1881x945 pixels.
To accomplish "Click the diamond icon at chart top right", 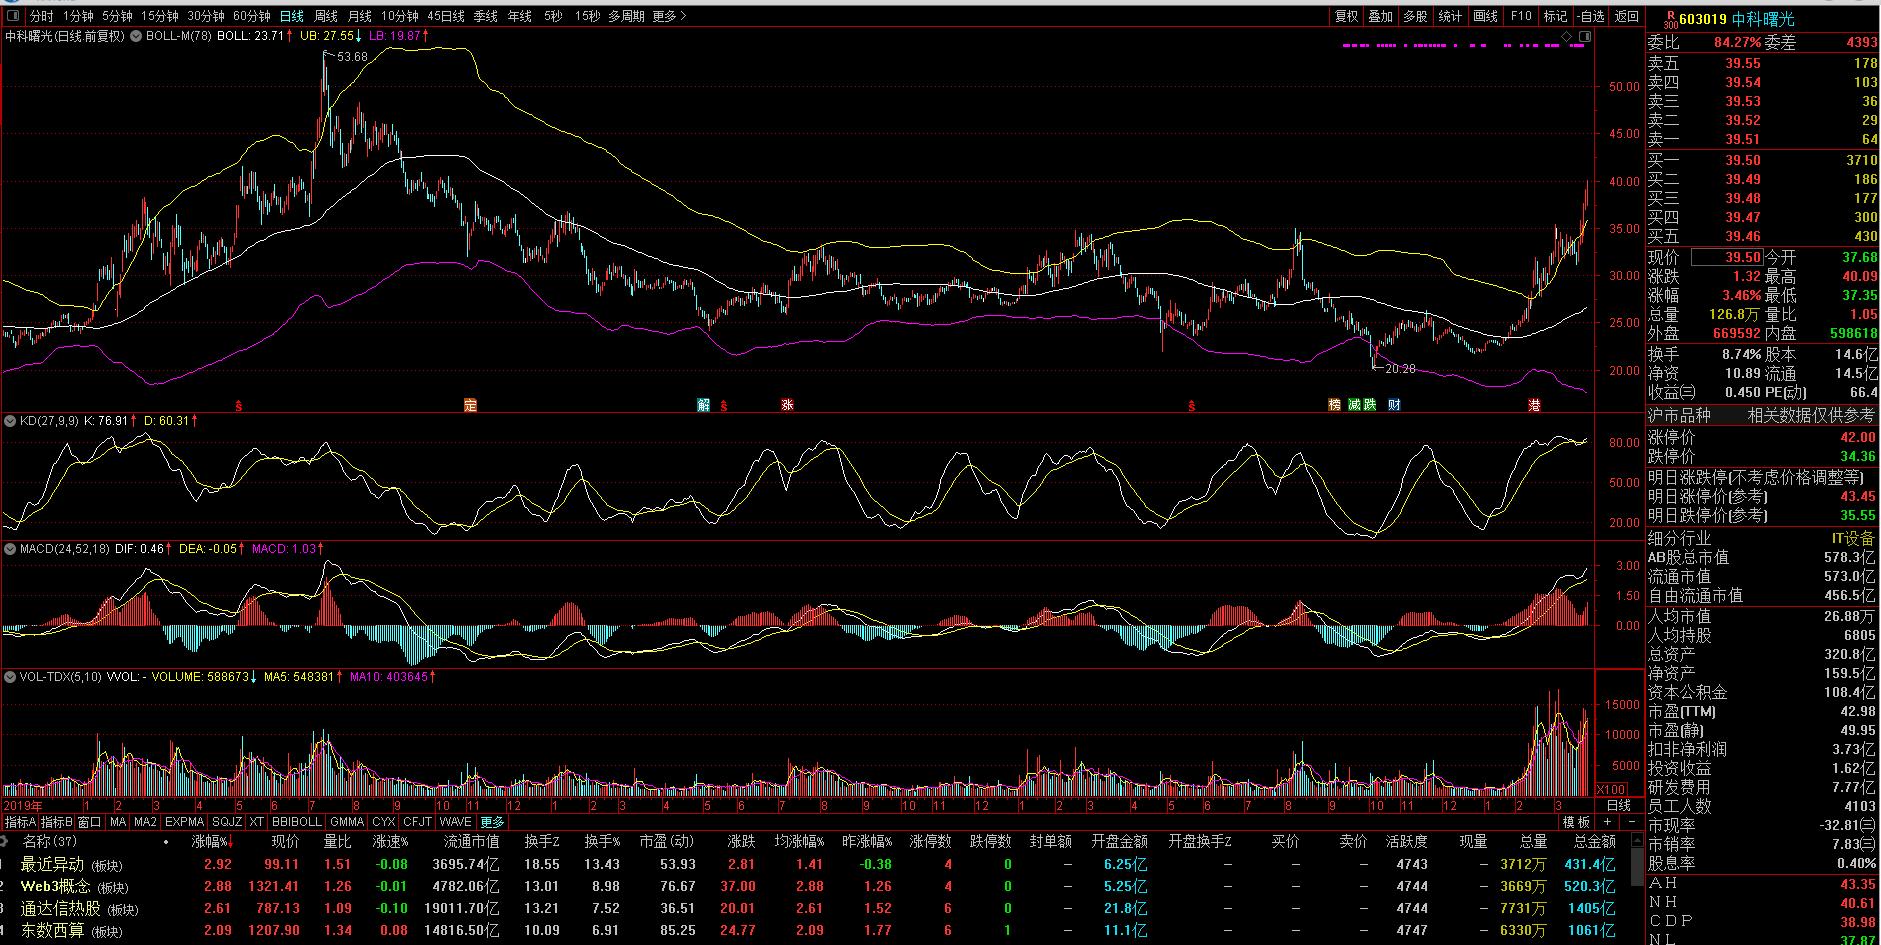I will point(1566,36).
